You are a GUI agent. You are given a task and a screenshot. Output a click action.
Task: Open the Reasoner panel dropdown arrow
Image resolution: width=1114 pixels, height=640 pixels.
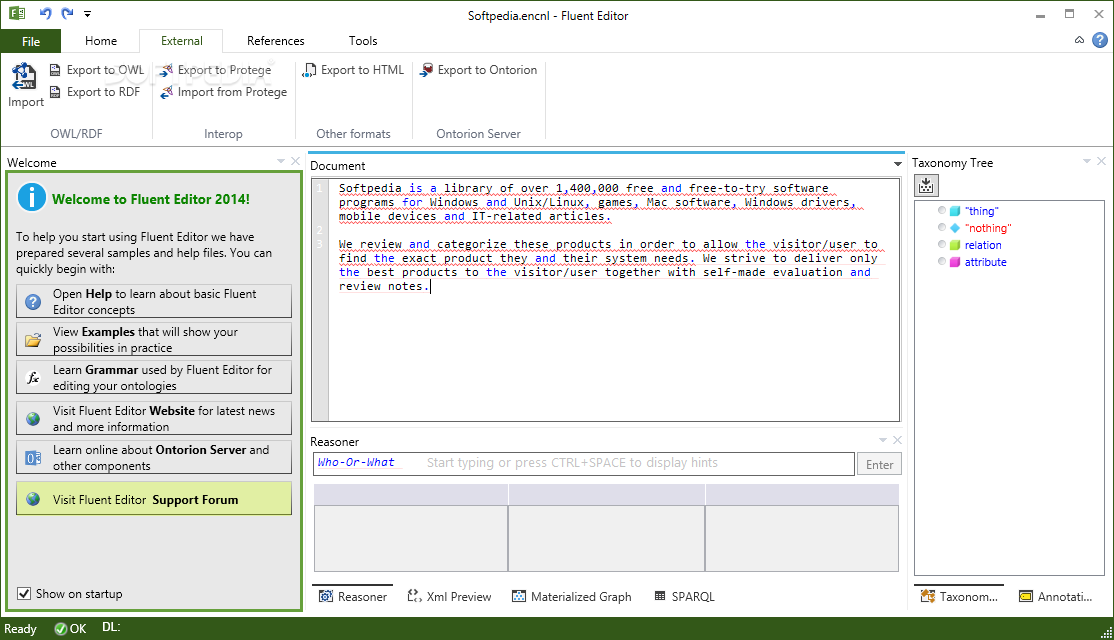tap(882, 440)
